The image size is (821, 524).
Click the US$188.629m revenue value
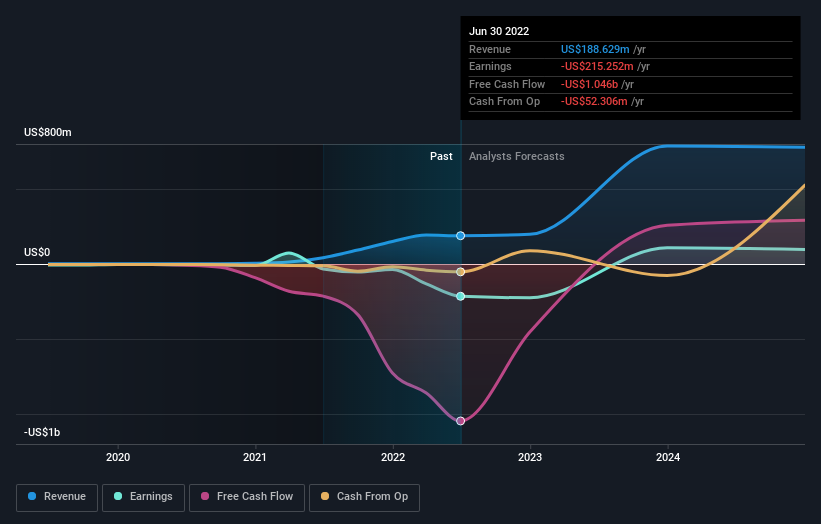pyautogui.click(x=595, y=49)
